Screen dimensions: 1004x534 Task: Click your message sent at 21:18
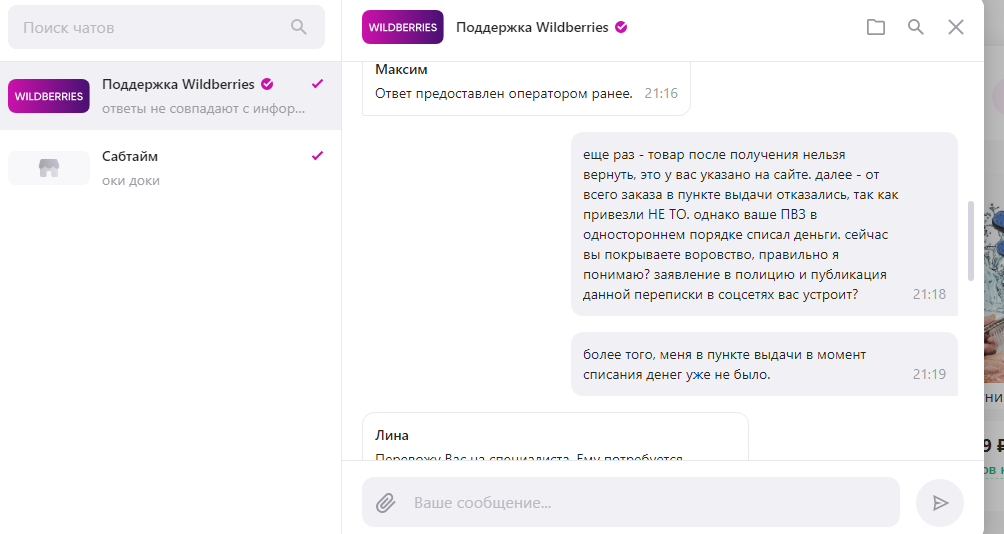[x=764, y=224]
